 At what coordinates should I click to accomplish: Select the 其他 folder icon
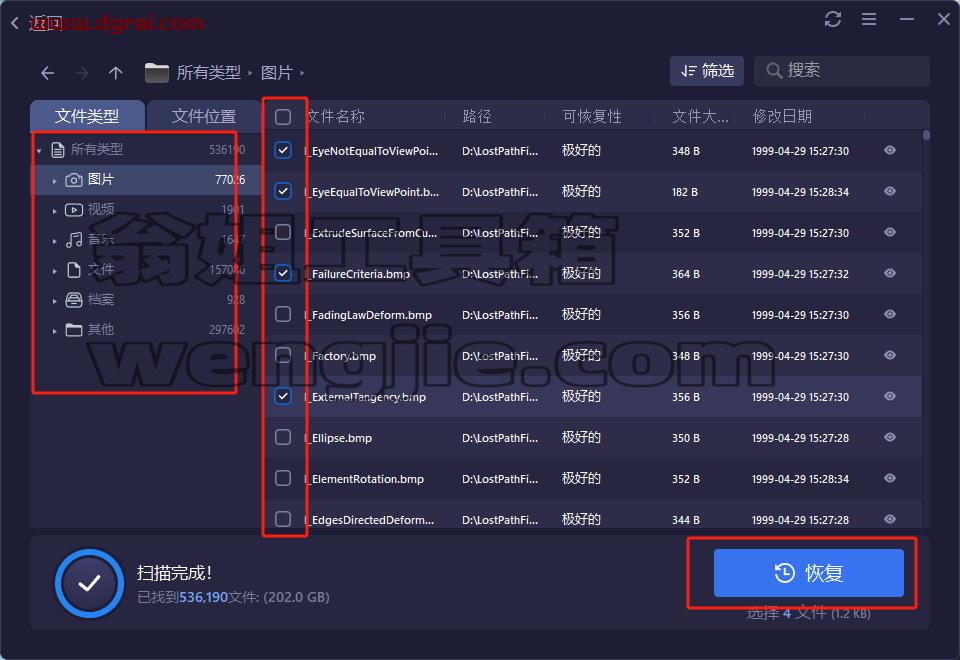click(73, 329)
